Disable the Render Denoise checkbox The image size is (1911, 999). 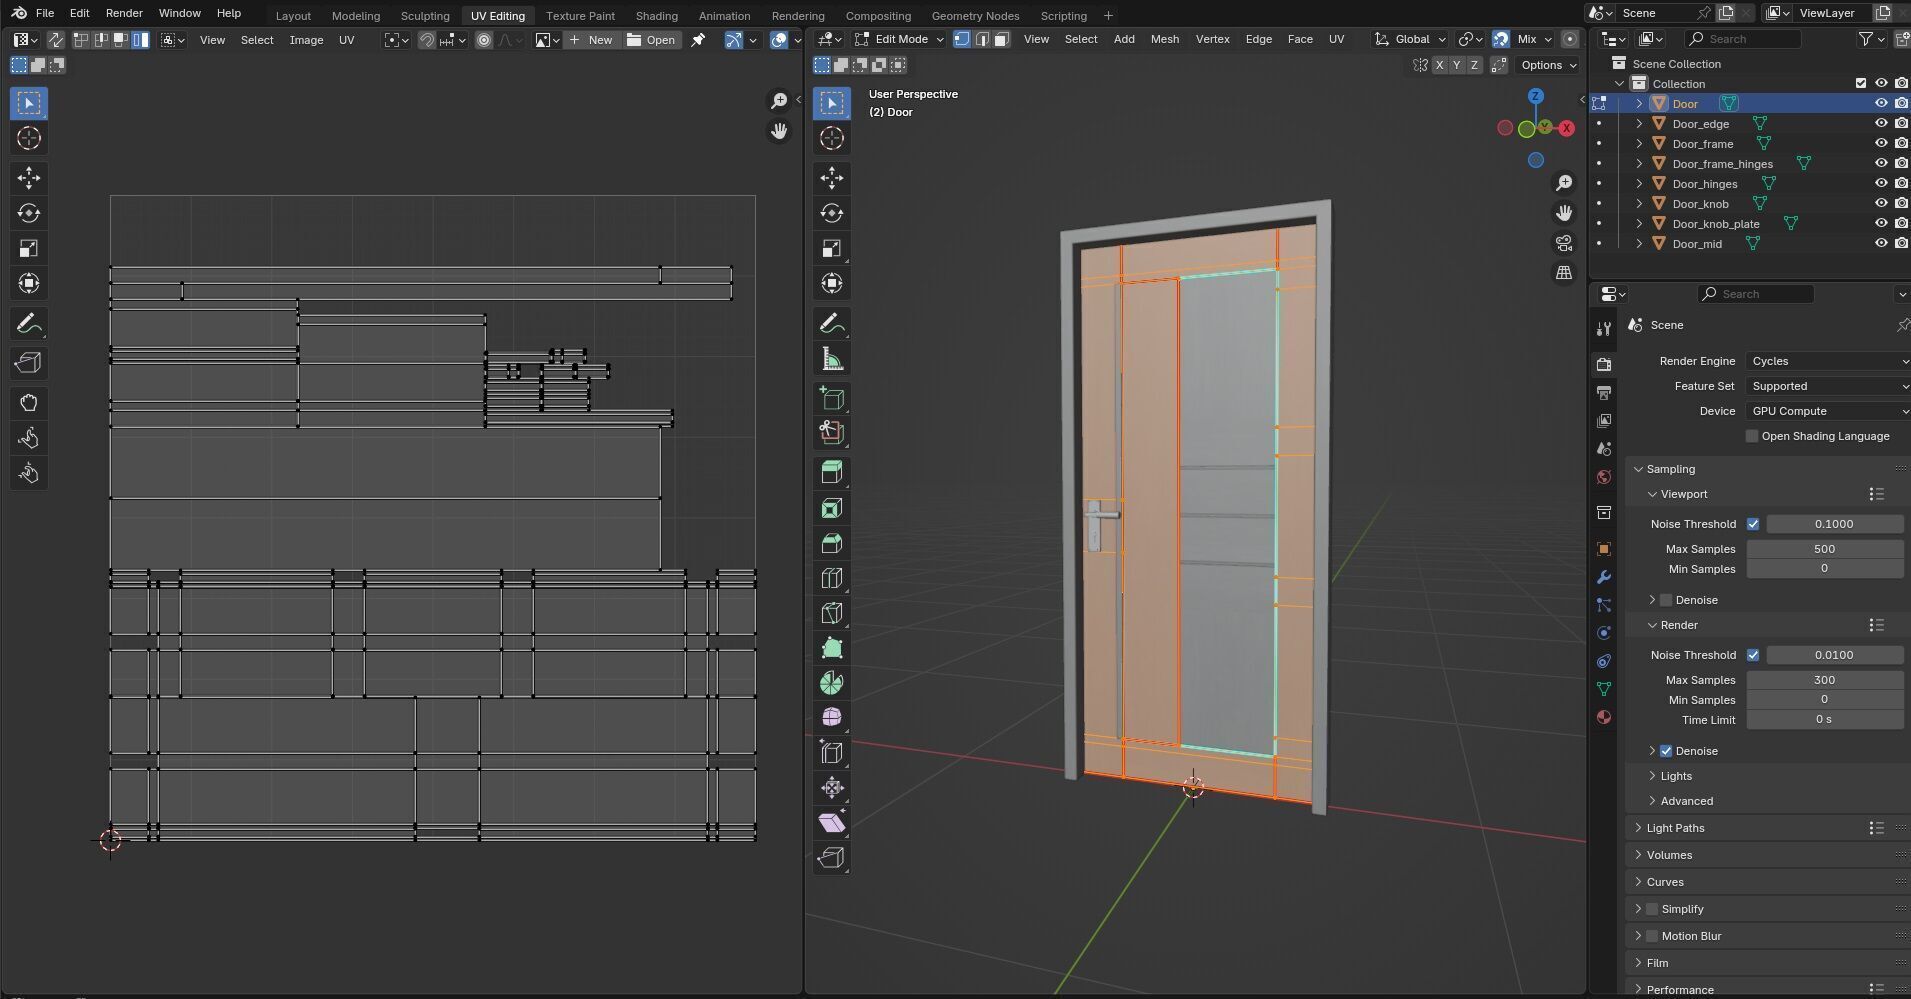(x=1666, y=751)
